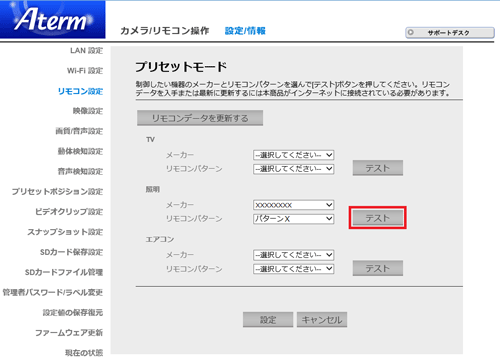Open Wi-Fi 設定 in sidebar
This screenshot has width=500, height=361.
point(85,71)
